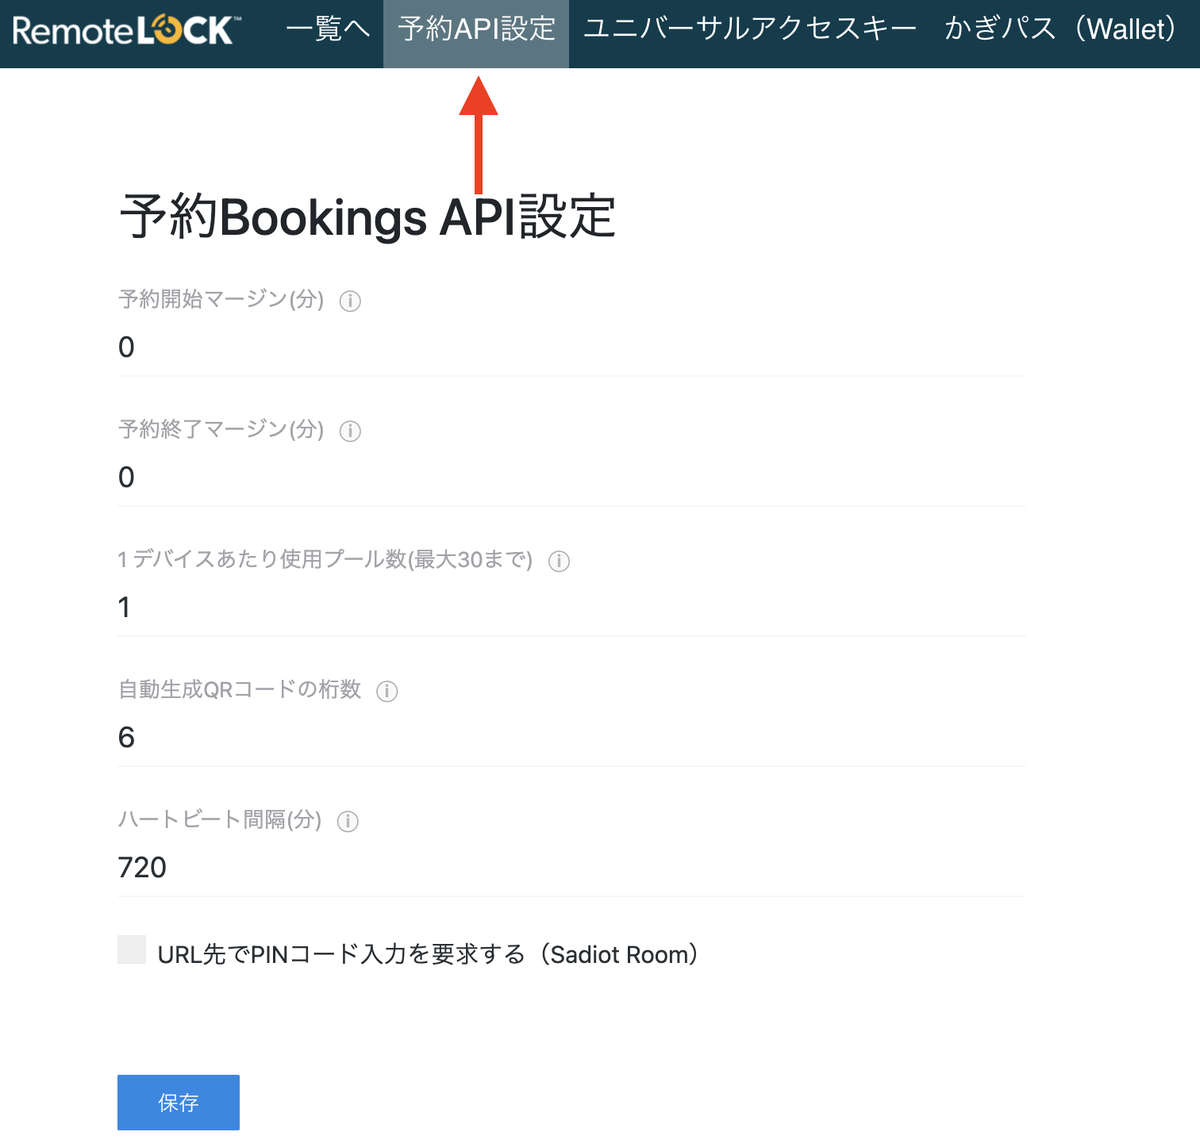Open the 一覧へ menu item
This screenshot has width=1200, height=1147.
click(x=328, y=29)
